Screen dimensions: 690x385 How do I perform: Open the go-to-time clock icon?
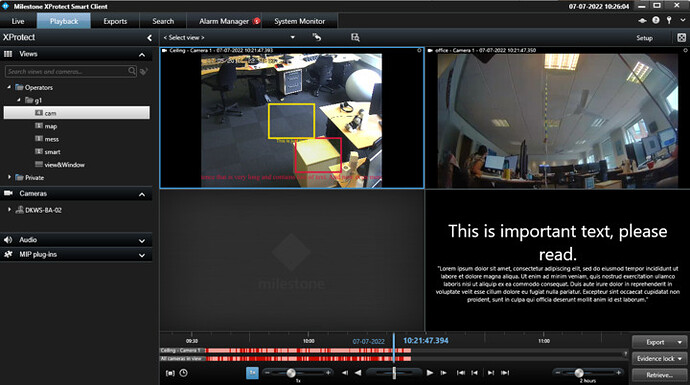point(184,373)
